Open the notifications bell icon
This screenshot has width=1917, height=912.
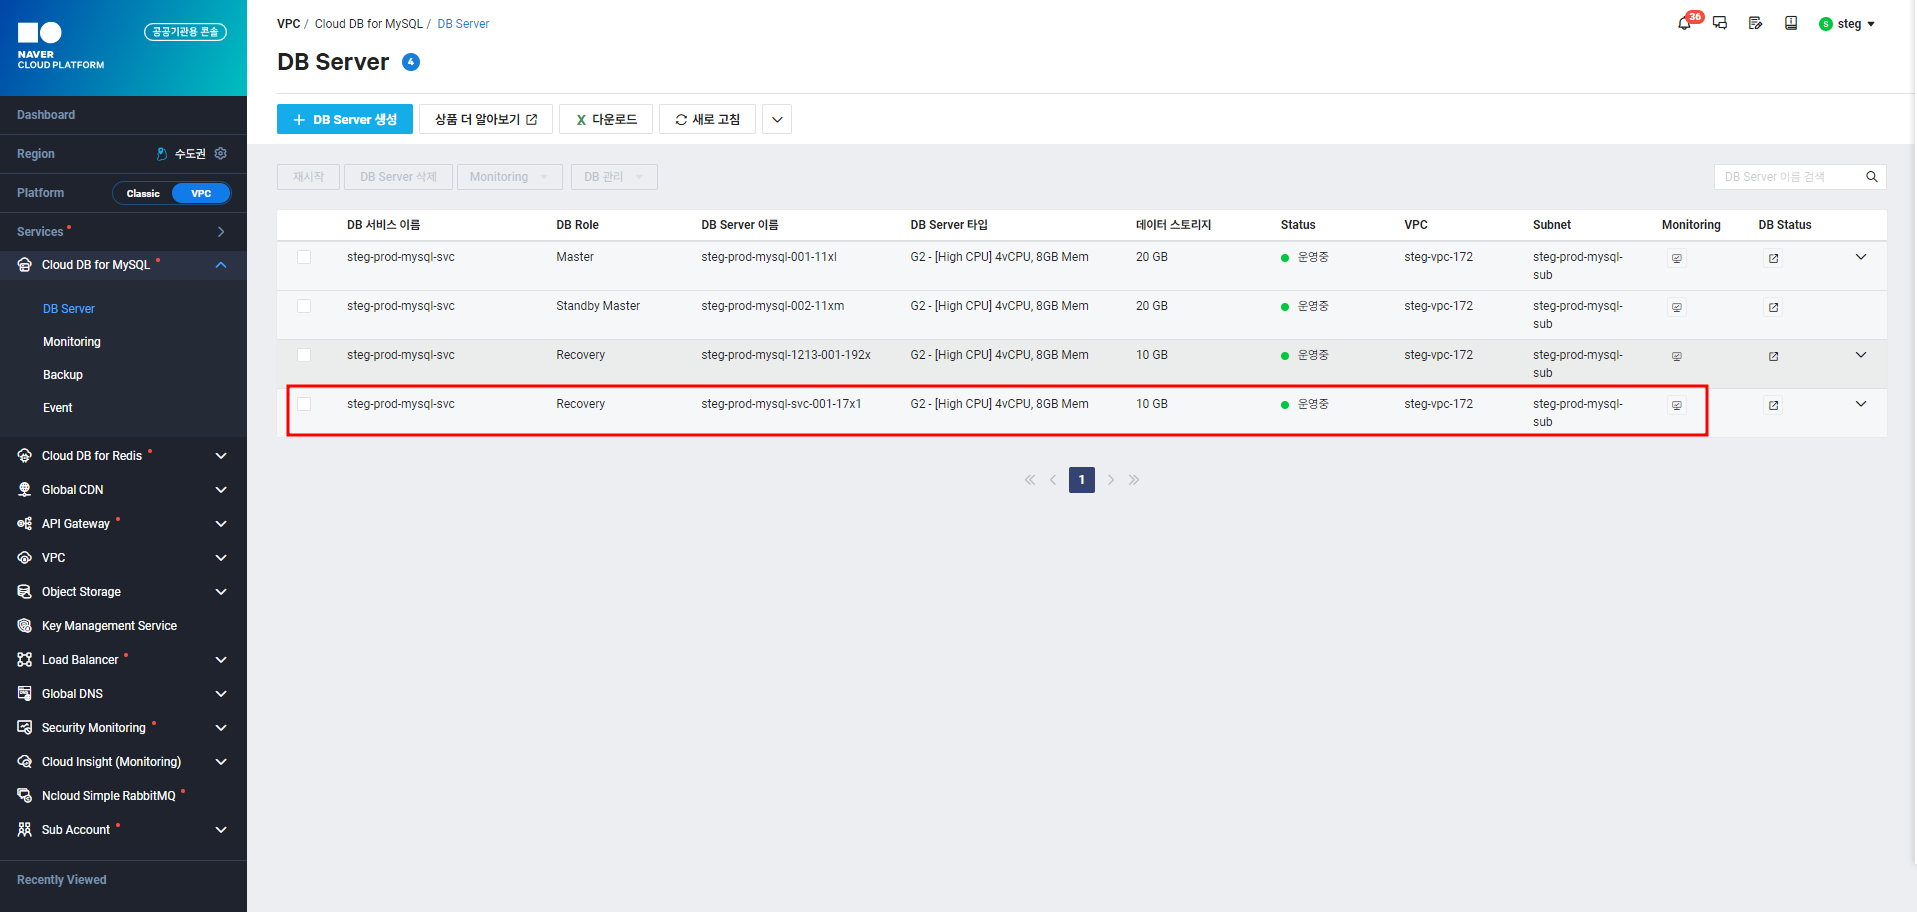(x=1685, y=23)
